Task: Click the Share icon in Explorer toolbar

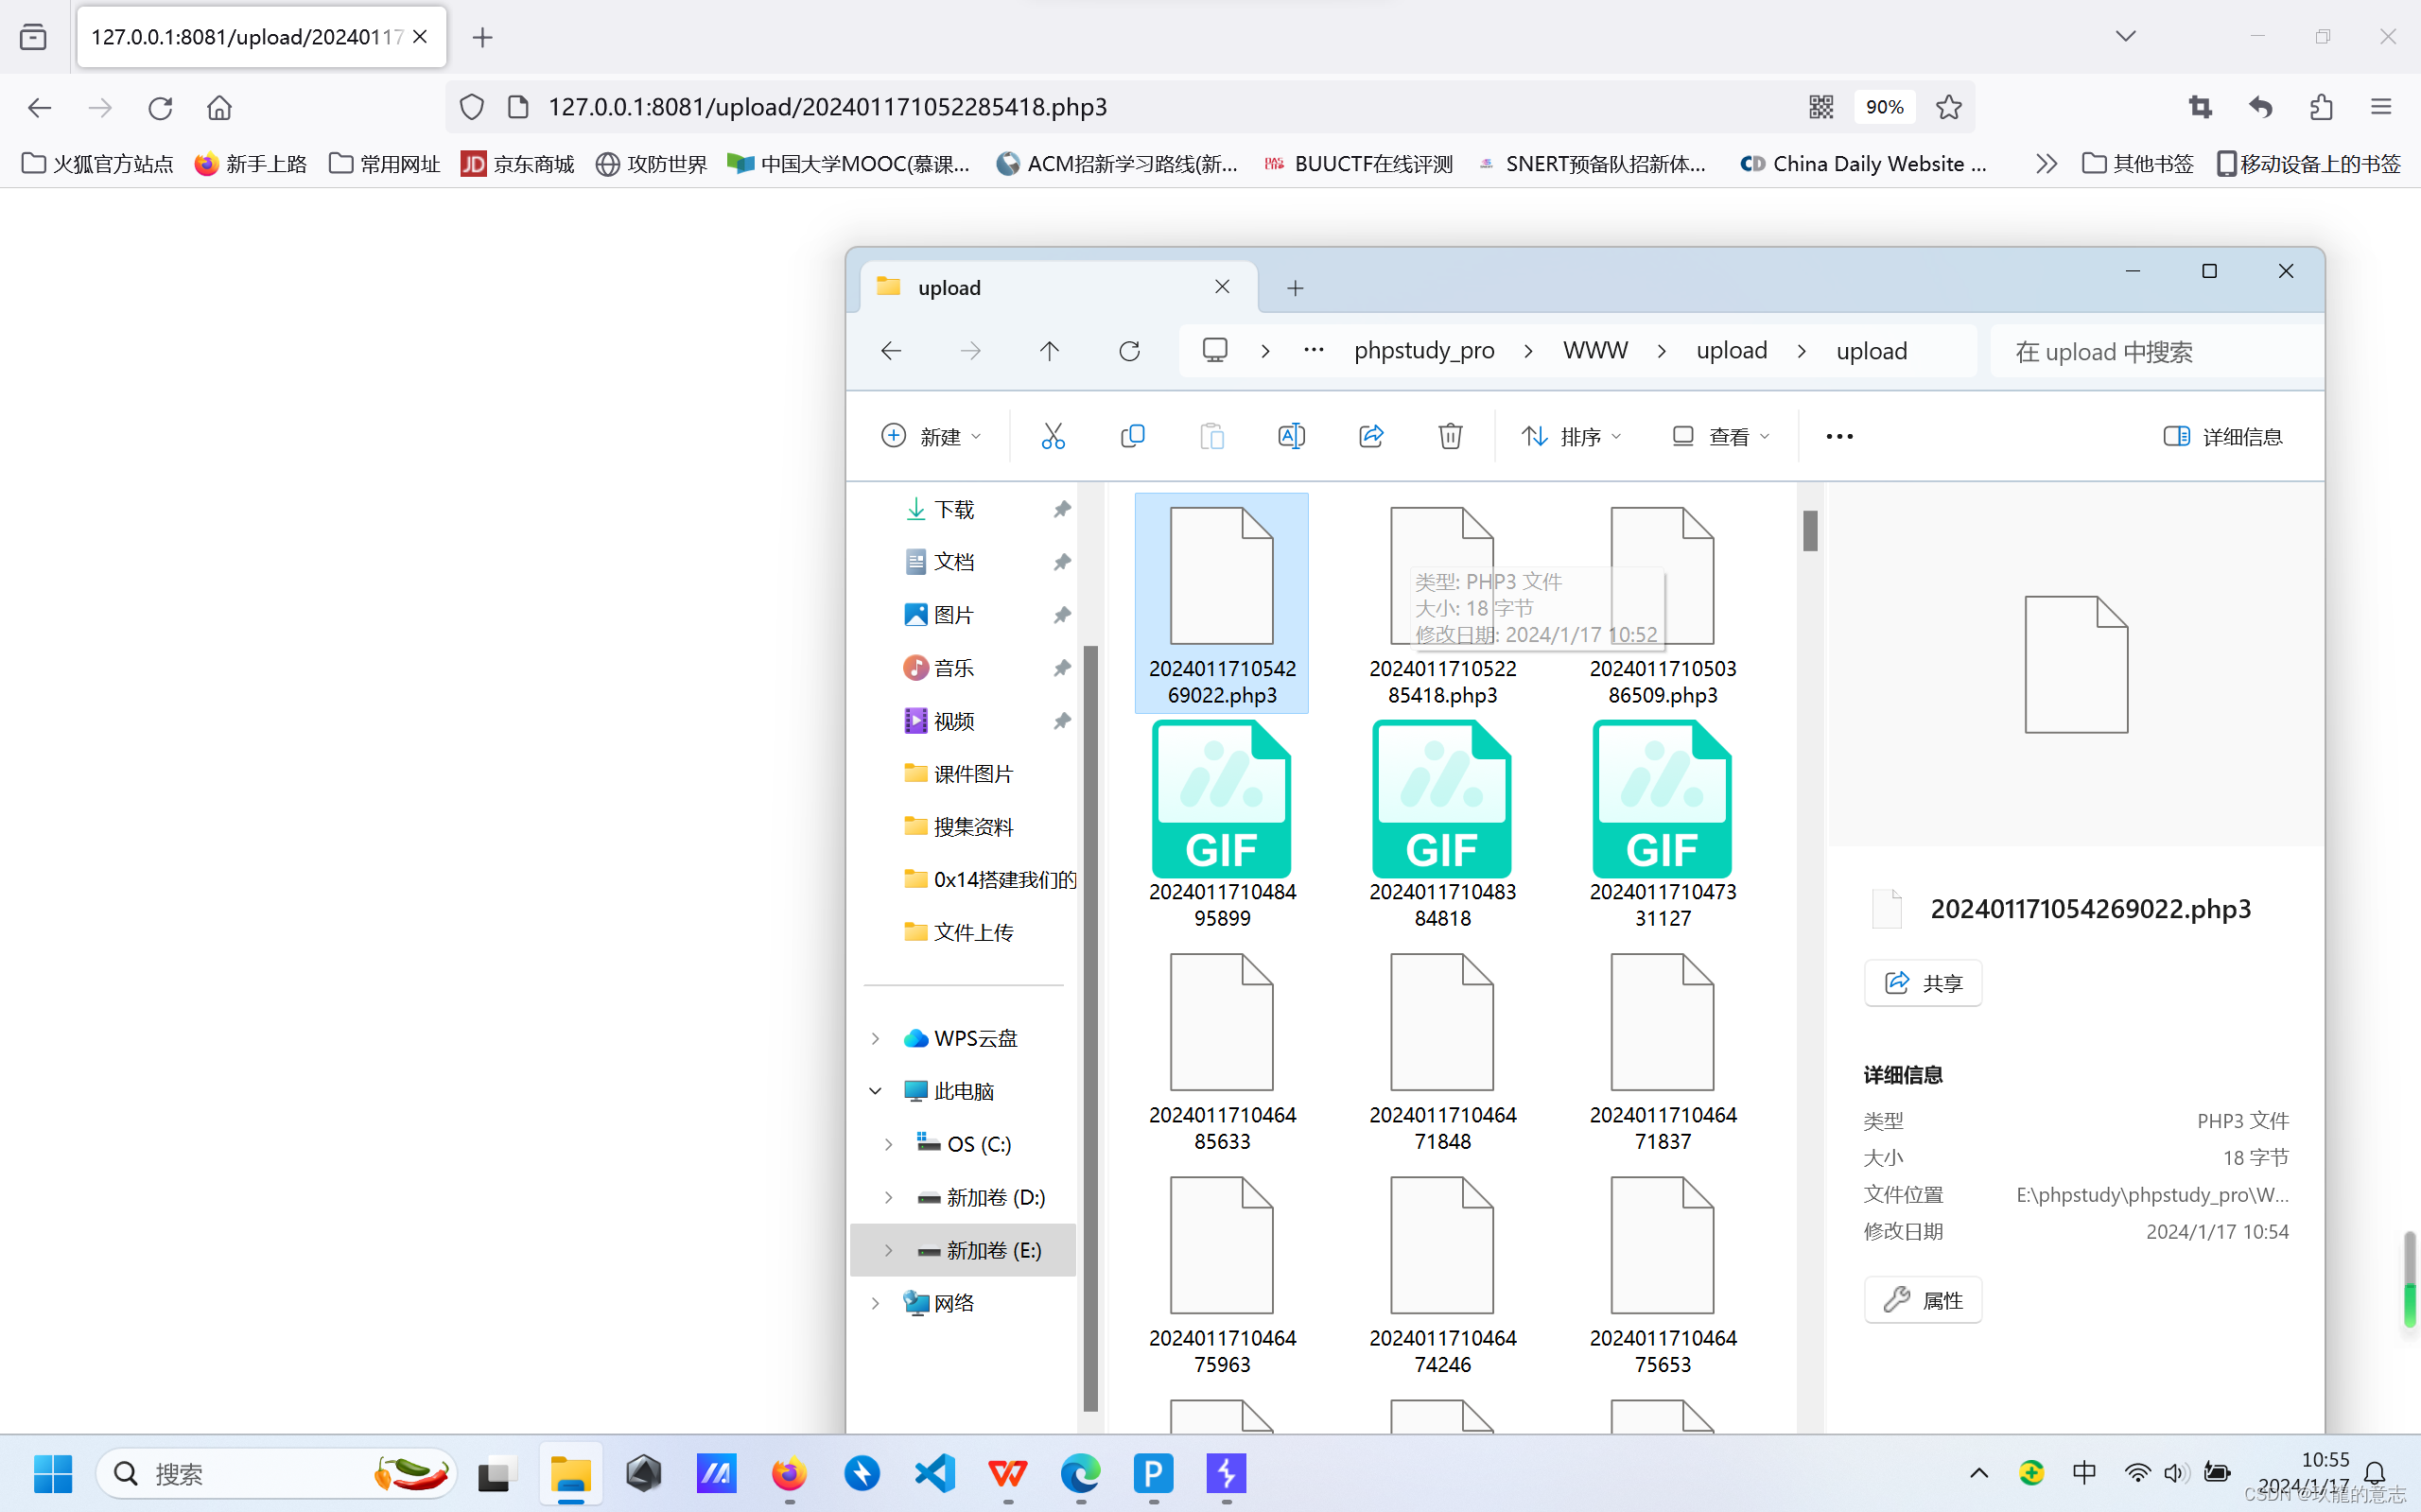Action: pyautogui.click(x=1371, y=436)
